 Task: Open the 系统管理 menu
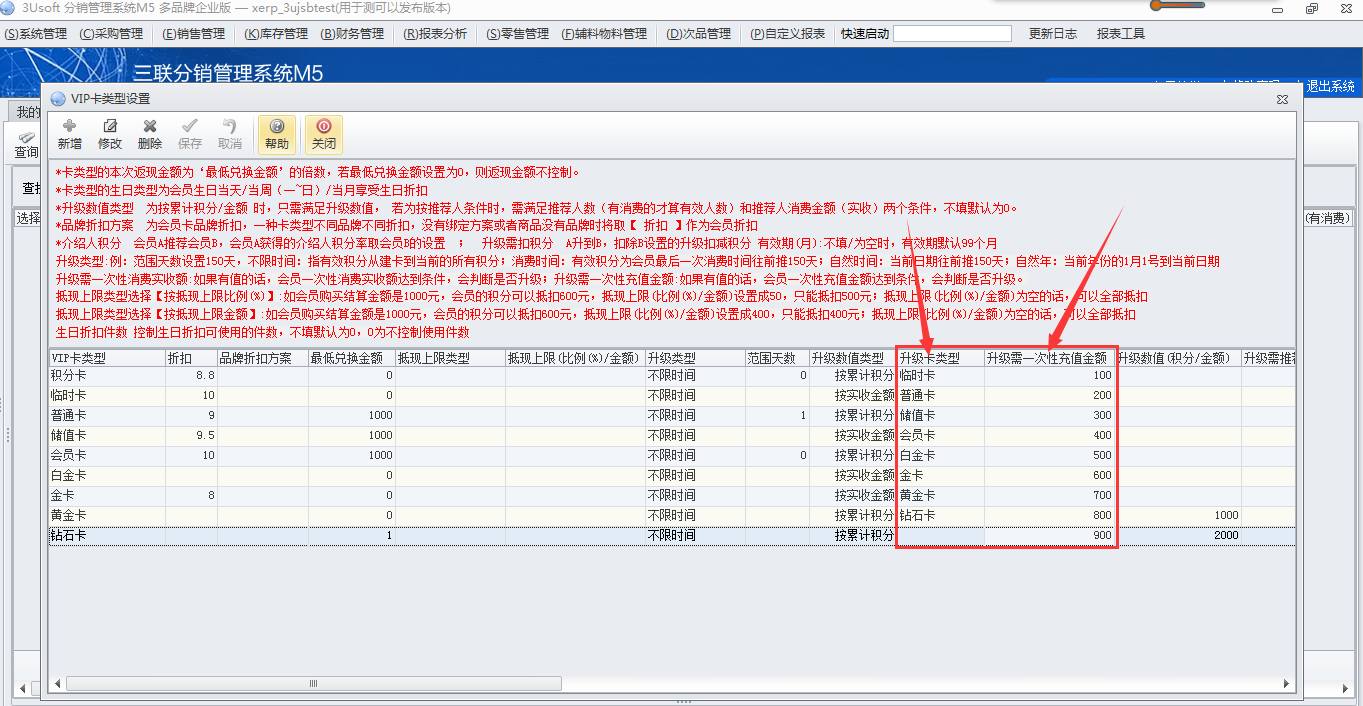[36, 34]
